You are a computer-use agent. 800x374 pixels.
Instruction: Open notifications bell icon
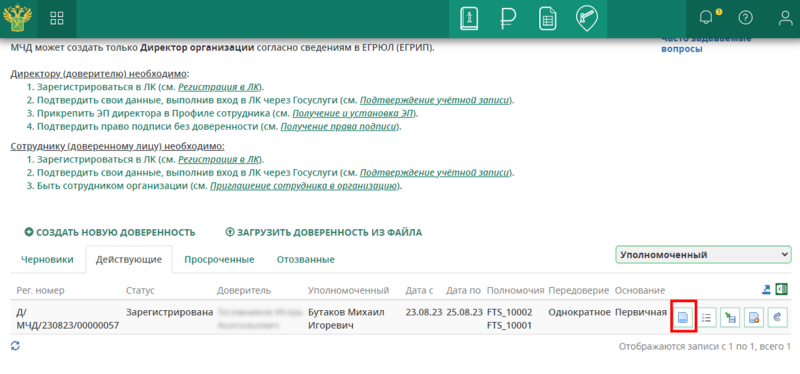point(707,18)
